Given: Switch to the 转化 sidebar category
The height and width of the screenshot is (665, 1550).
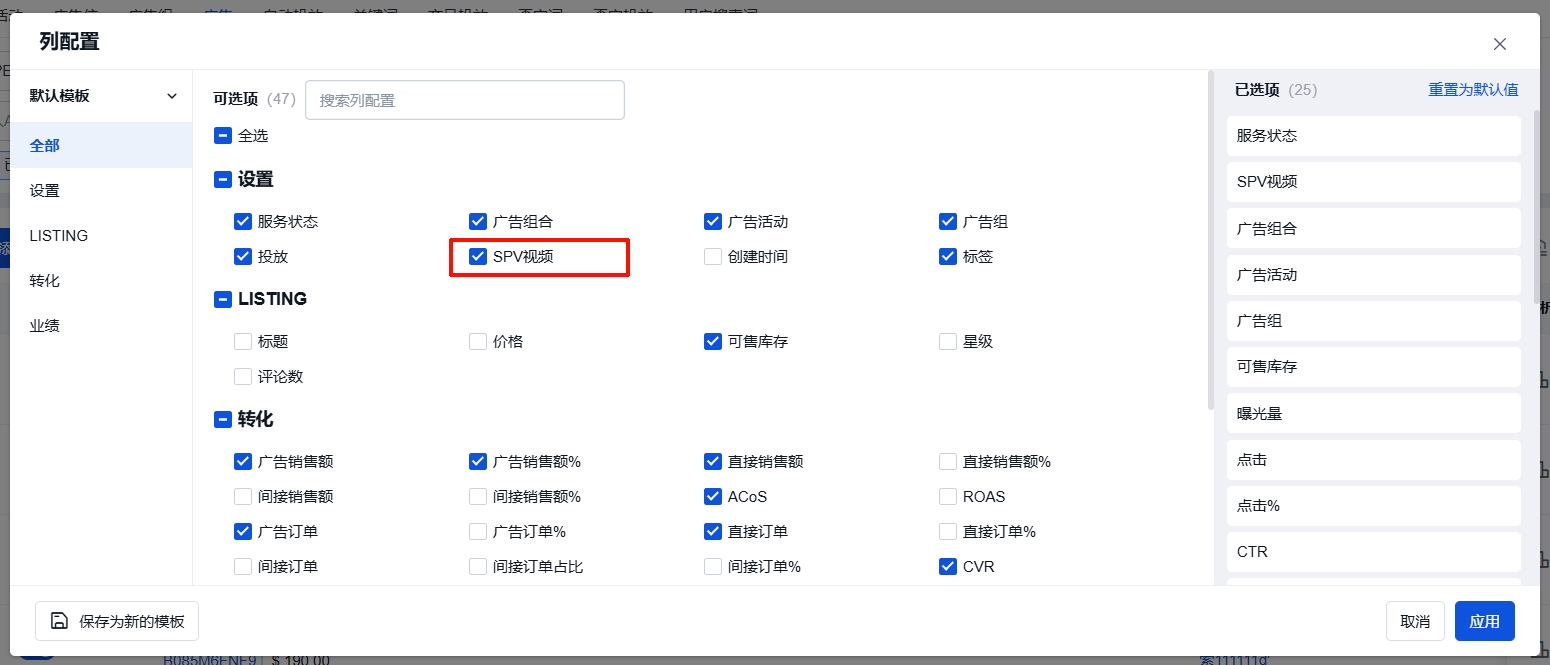Looking at the screenshot, I should (x=45, y=281).
